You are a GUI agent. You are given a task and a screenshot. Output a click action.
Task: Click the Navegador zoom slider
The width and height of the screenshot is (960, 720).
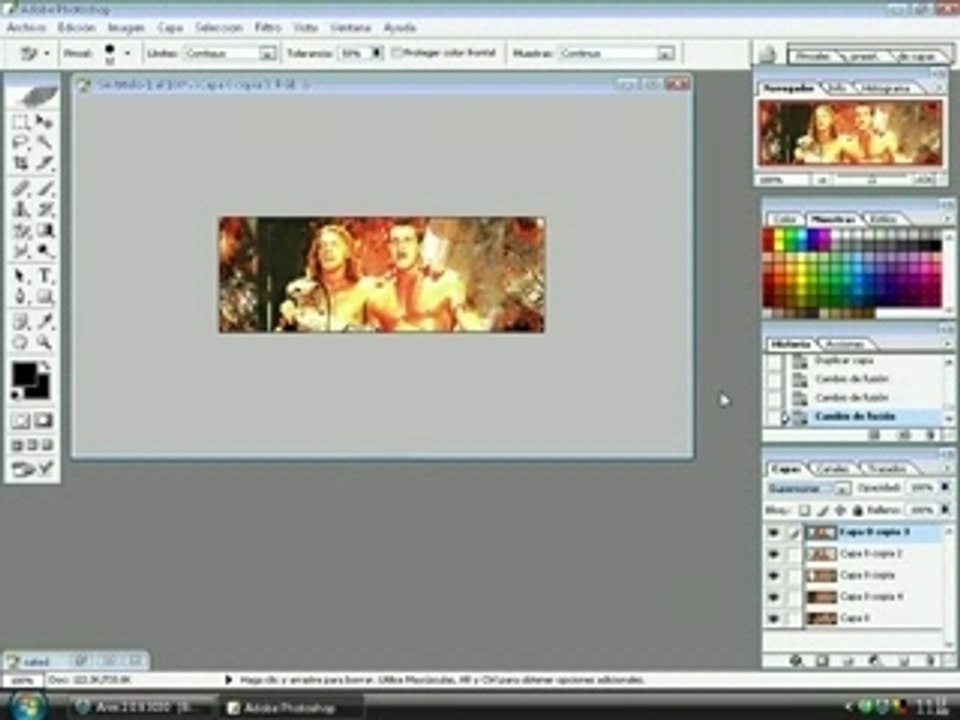click(x=872, y=181)
